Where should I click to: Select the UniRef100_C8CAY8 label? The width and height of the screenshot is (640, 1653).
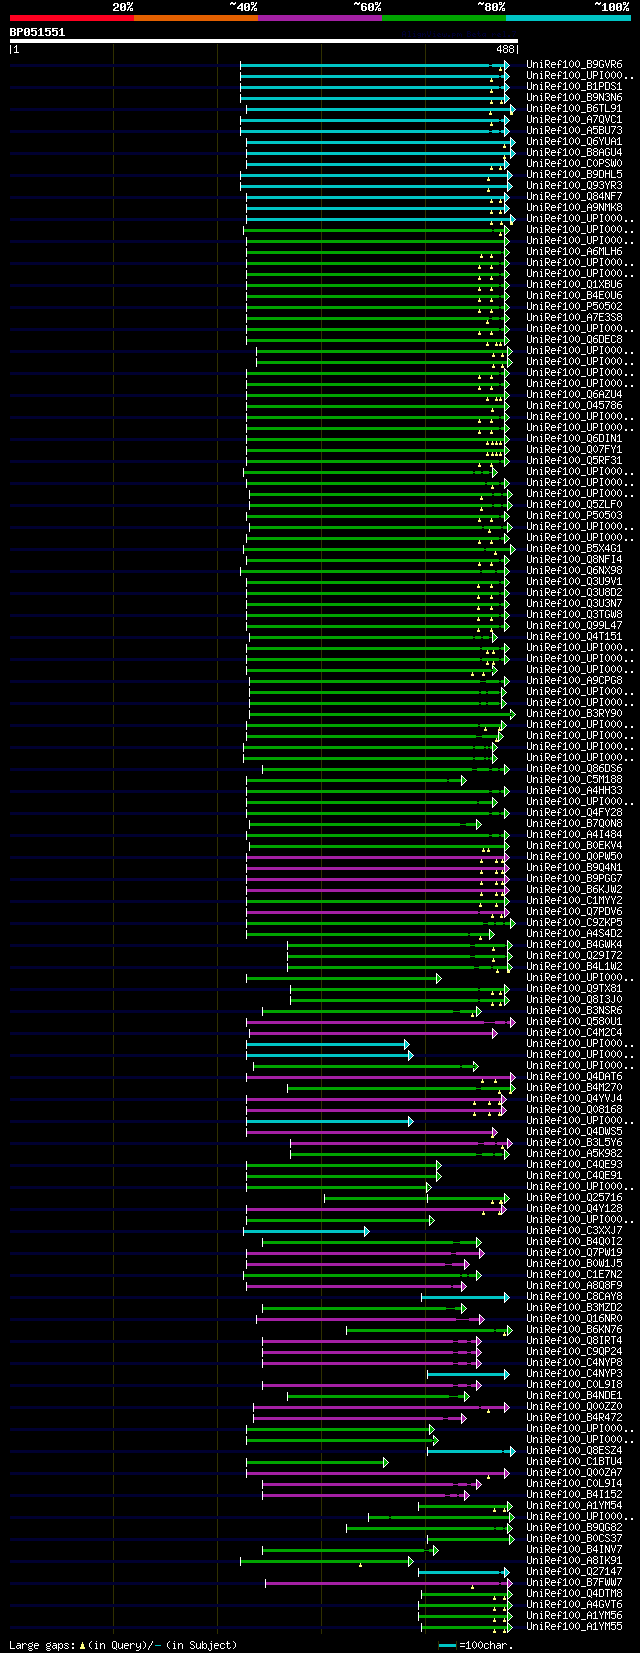pos(574,1296)
